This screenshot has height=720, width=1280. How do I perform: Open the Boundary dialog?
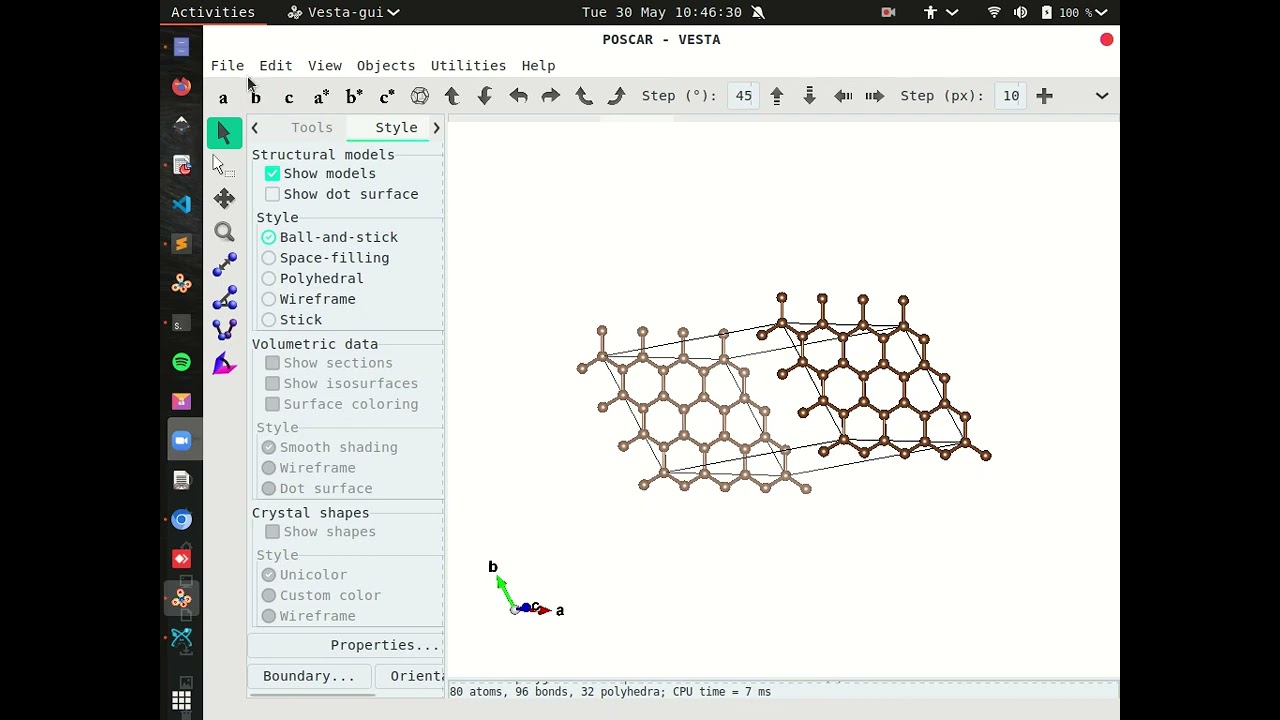(309, 677)
